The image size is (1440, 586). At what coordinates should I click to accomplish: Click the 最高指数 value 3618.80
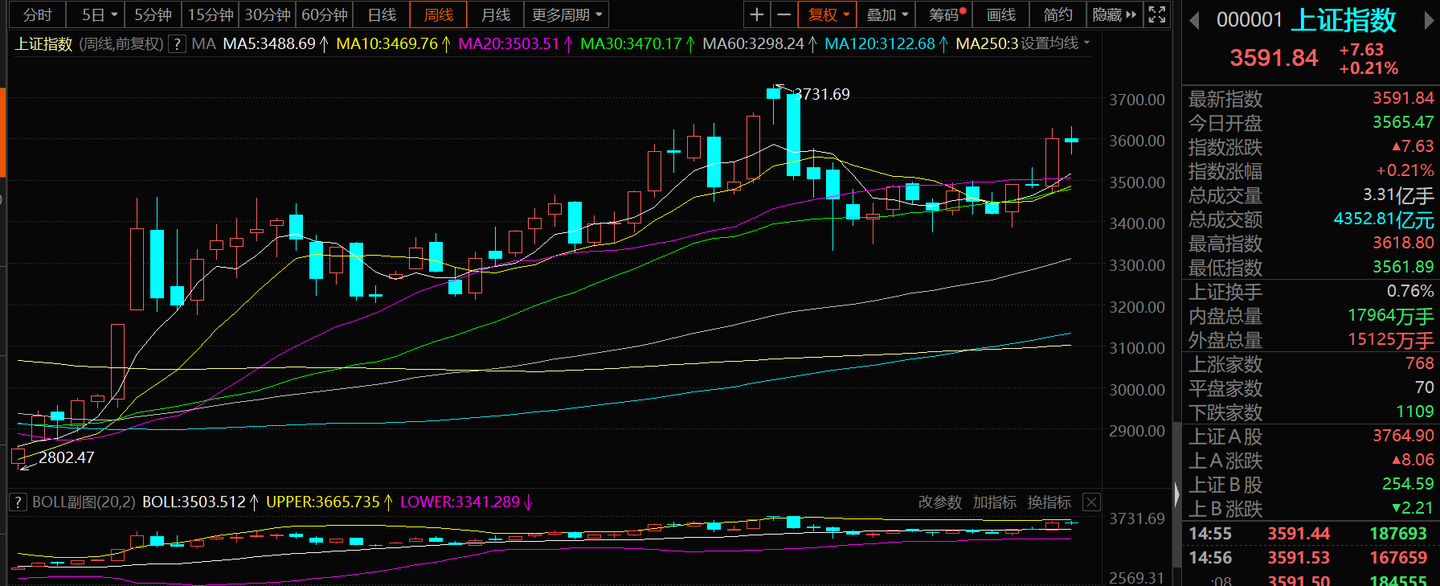tap(1403, 244)
